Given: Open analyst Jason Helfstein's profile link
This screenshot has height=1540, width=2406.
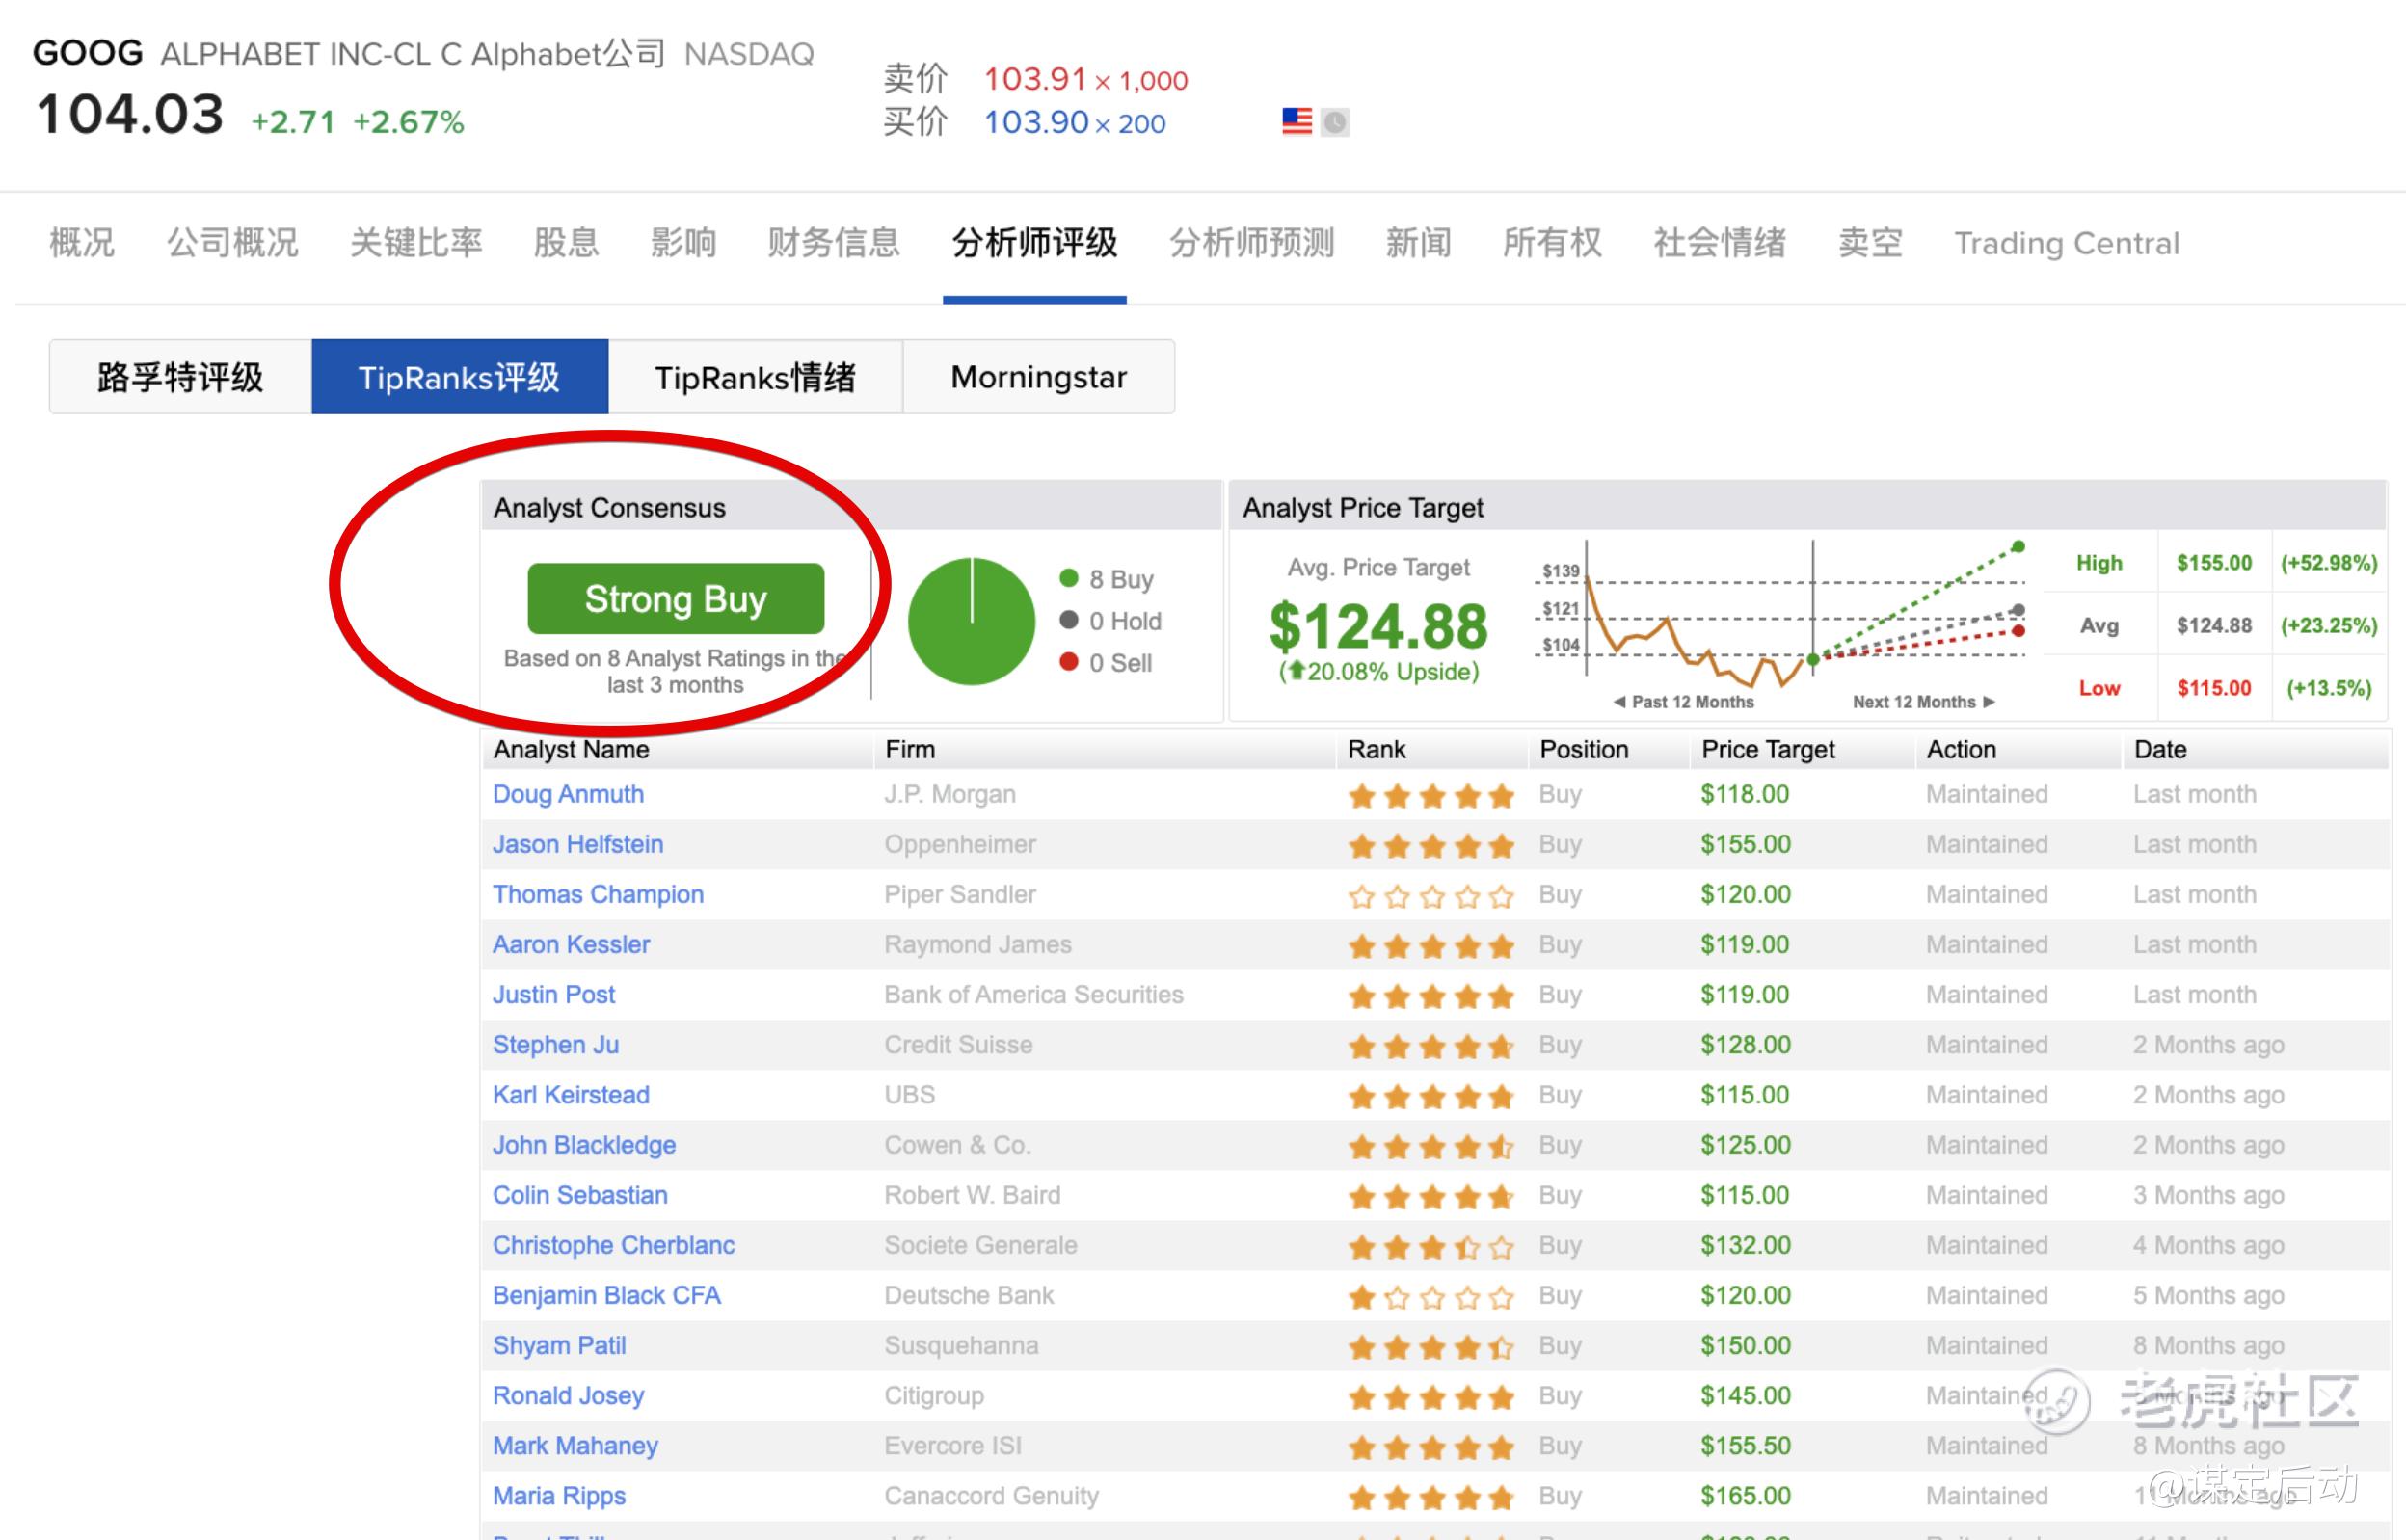Looking at the screenshot, I should (x=577, y=844).
